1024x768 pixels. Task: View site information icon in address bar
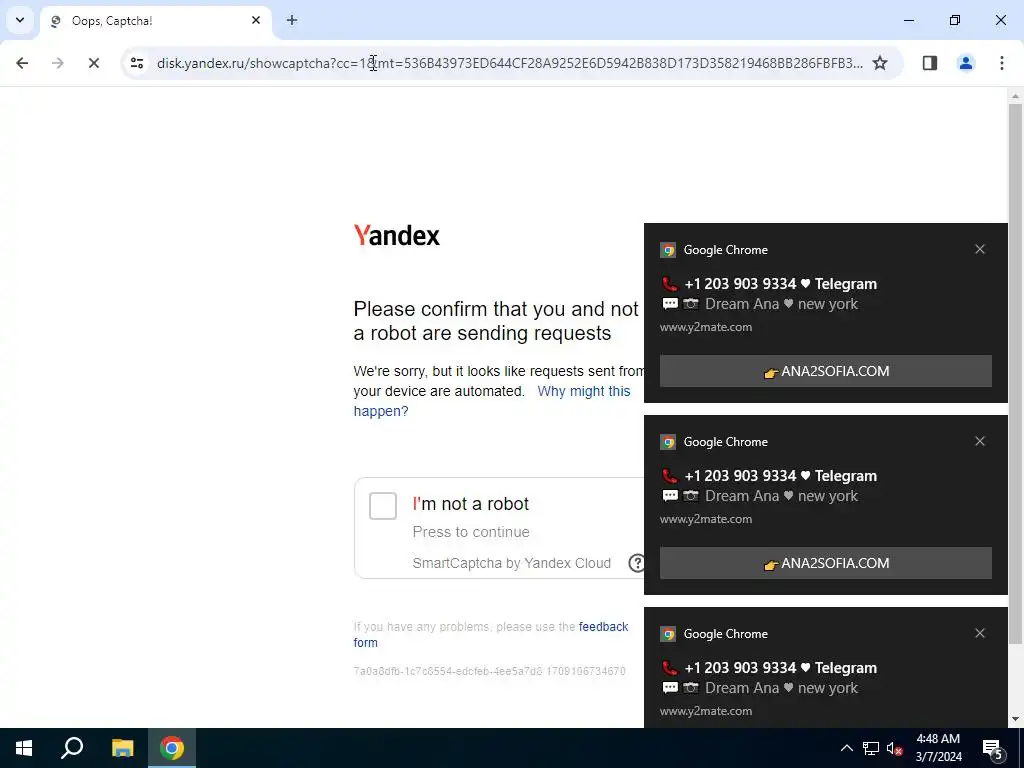point(136,63)
